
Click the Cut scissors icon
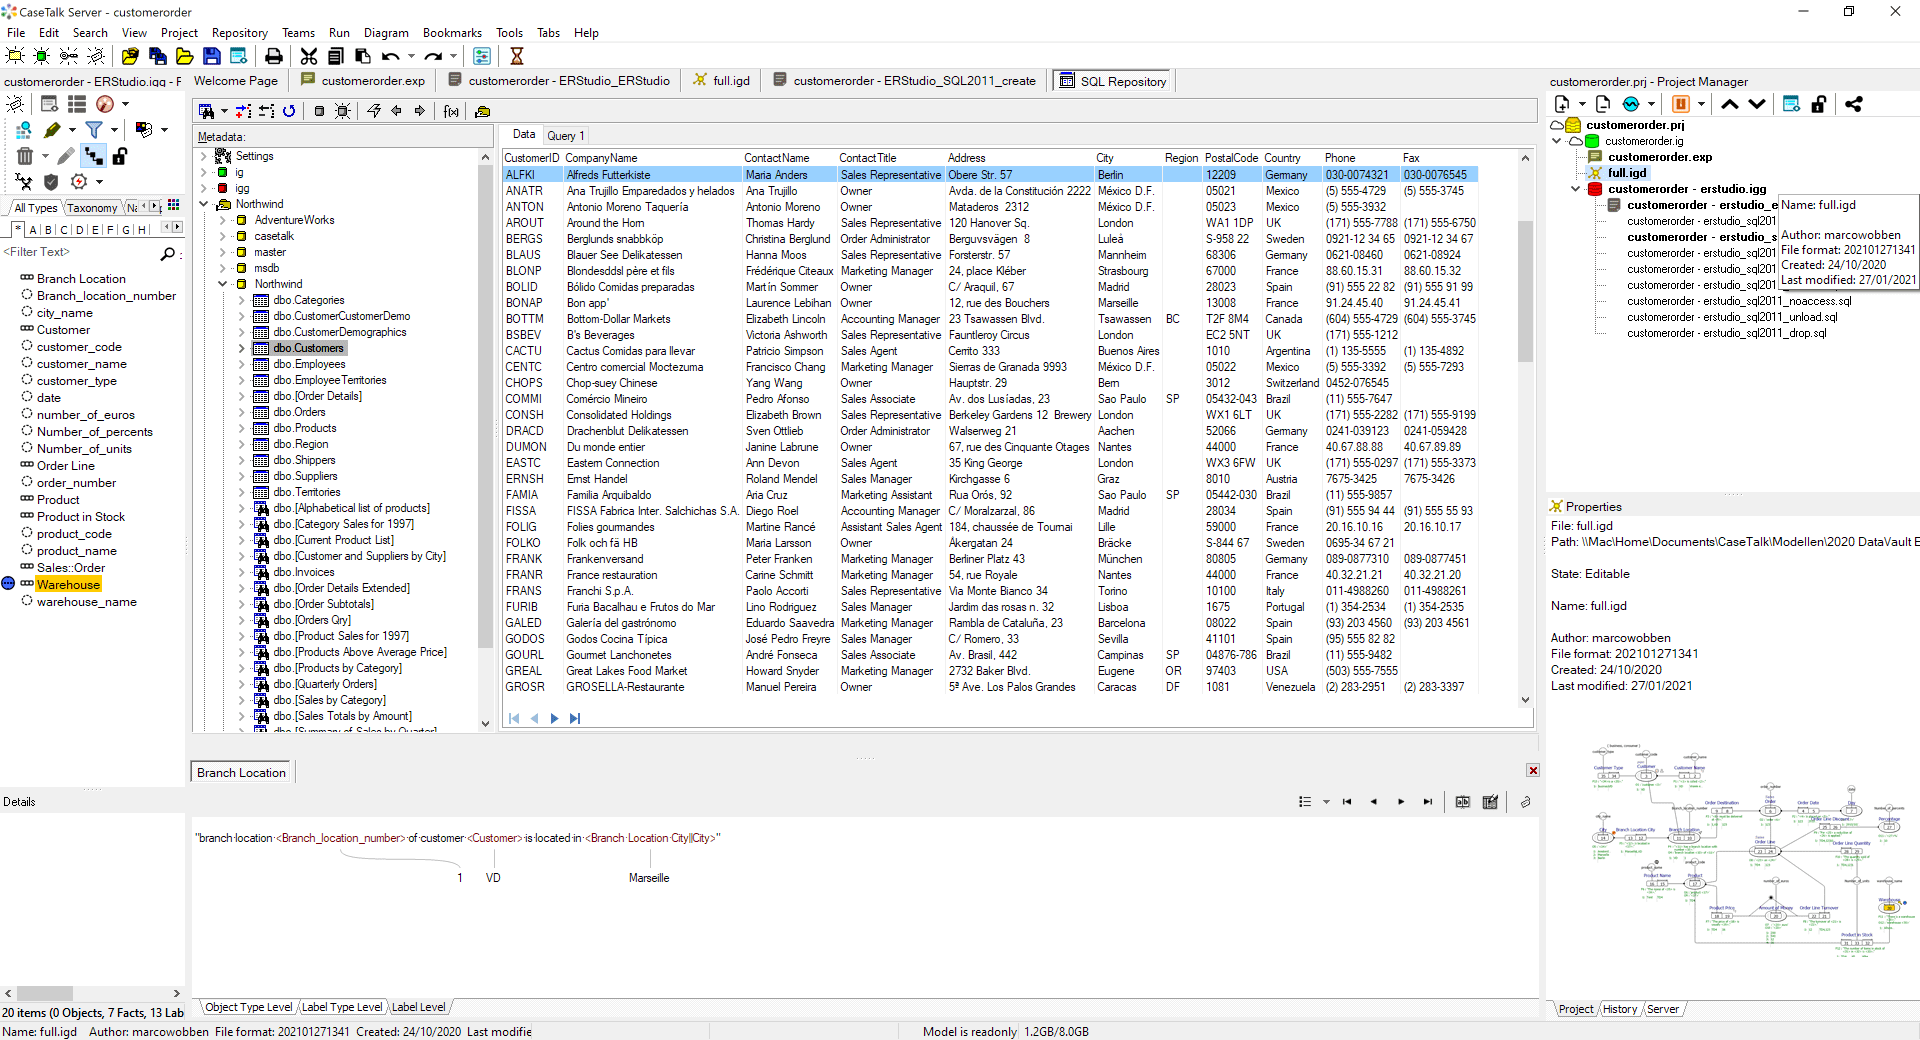pyautogui.click(x=309, y=56)
